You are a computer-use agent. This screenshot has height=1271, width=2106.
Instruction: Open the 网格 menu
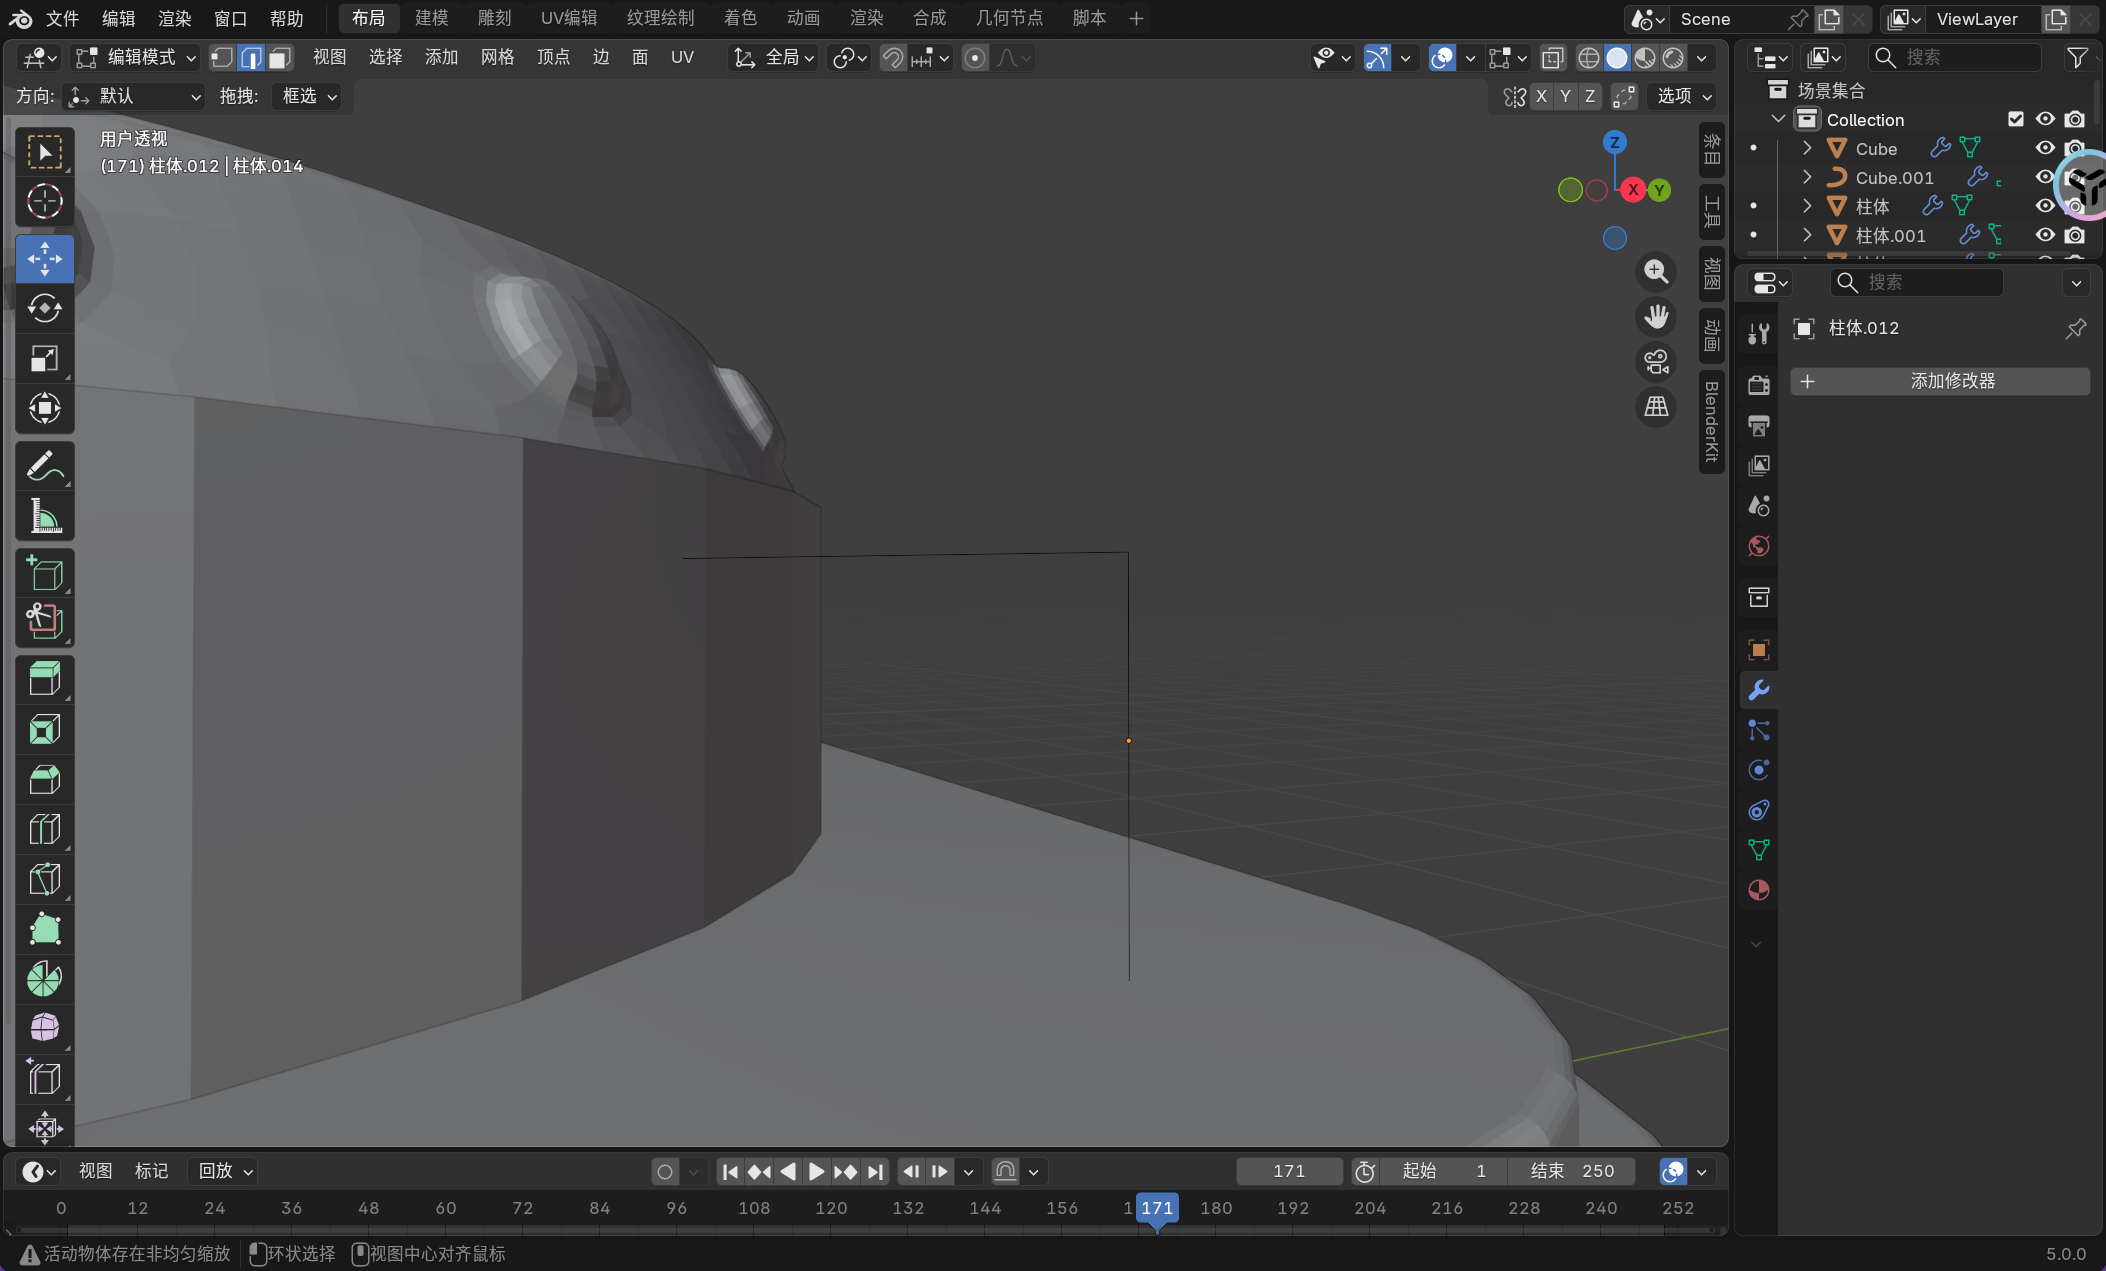(x=497, y=58)
